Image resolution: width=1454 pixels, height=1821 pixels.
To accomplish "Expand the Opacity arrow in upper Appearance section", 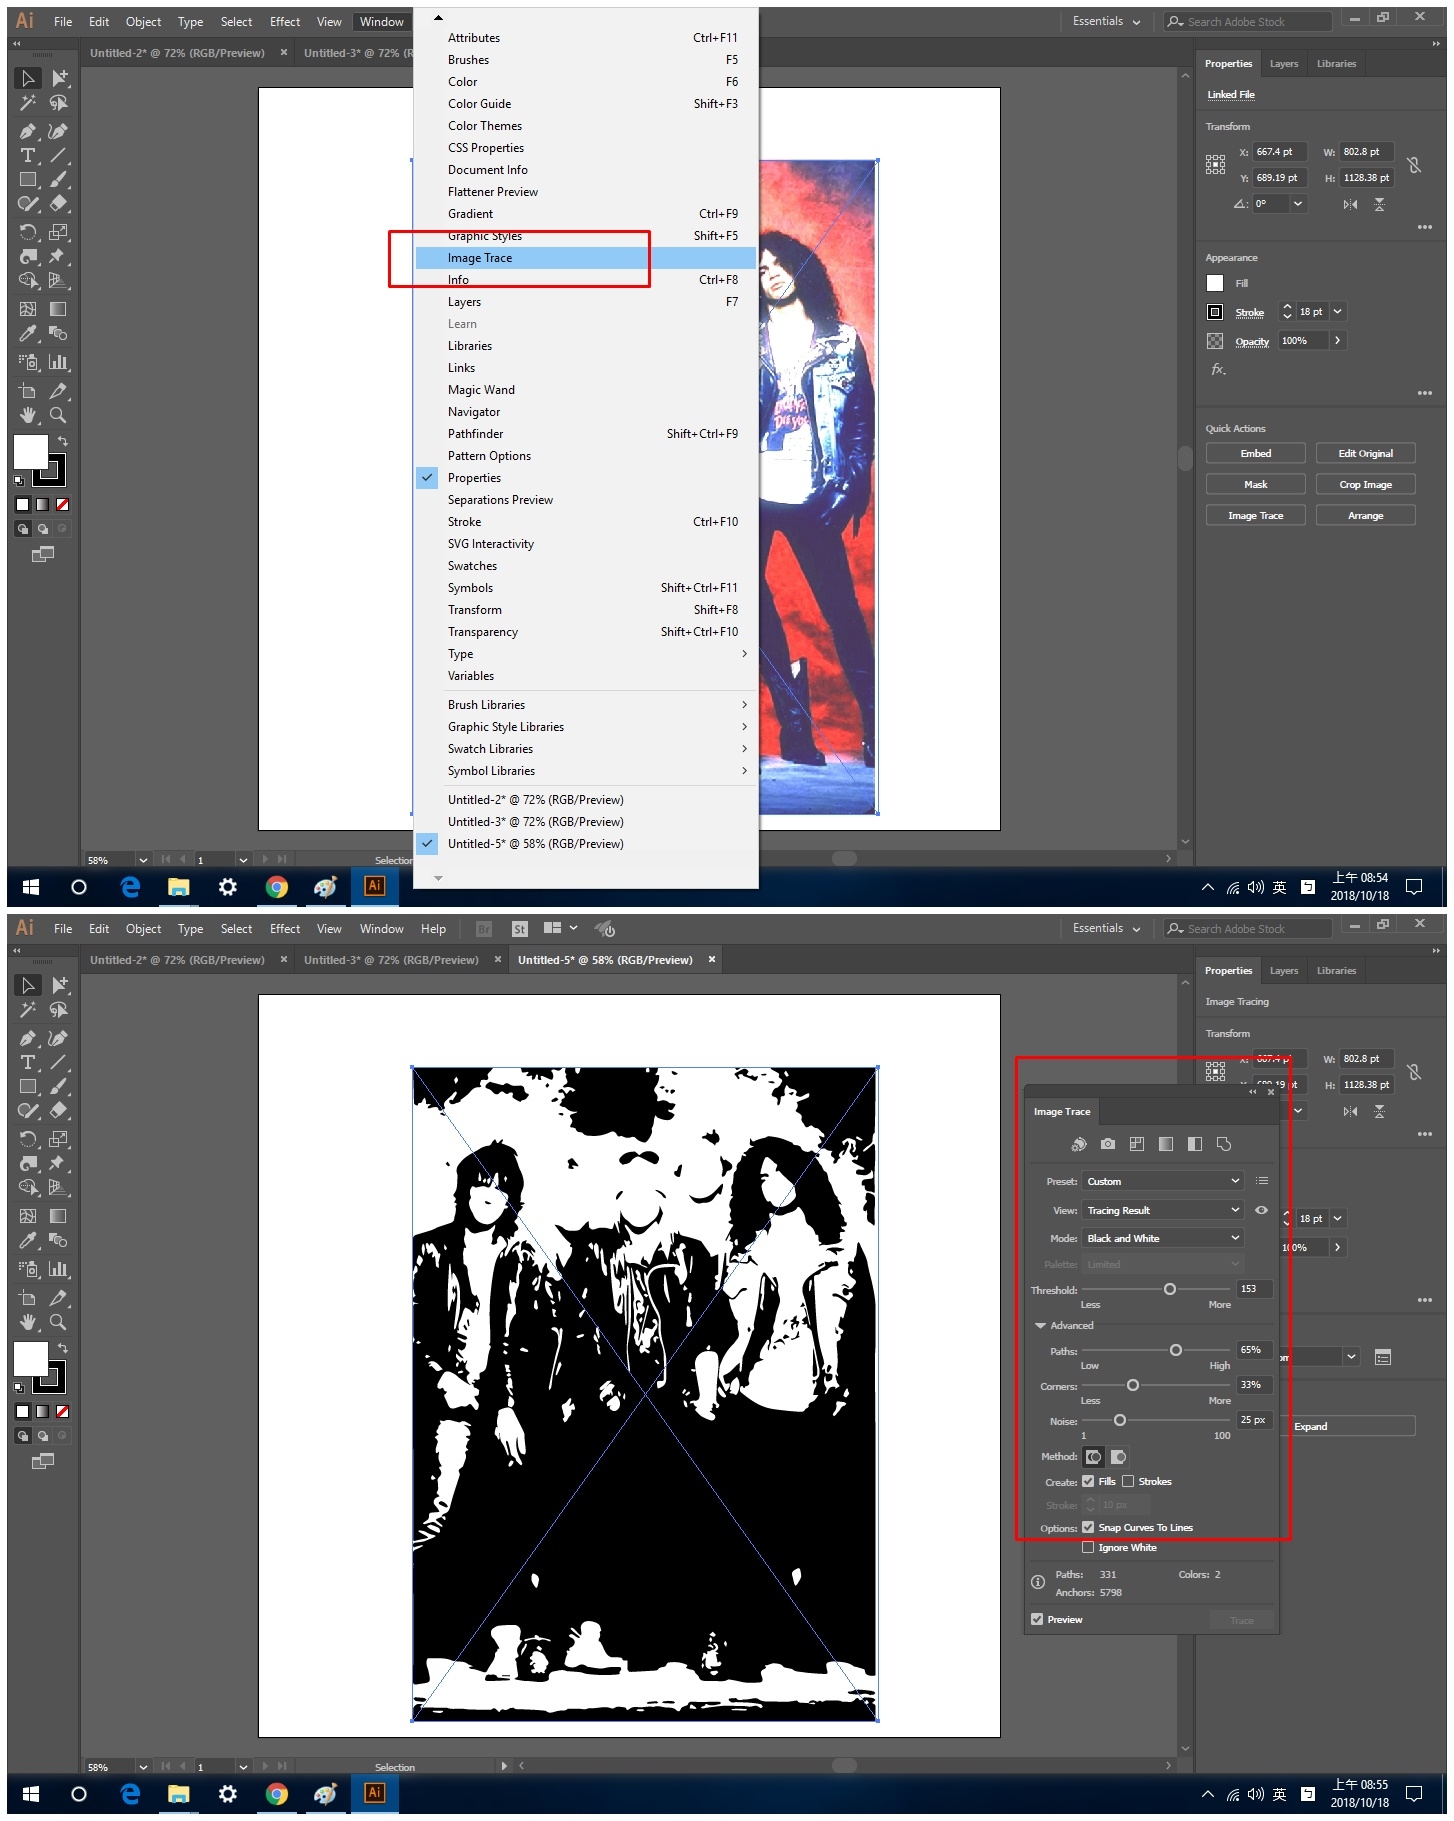I will point(1338,341).
